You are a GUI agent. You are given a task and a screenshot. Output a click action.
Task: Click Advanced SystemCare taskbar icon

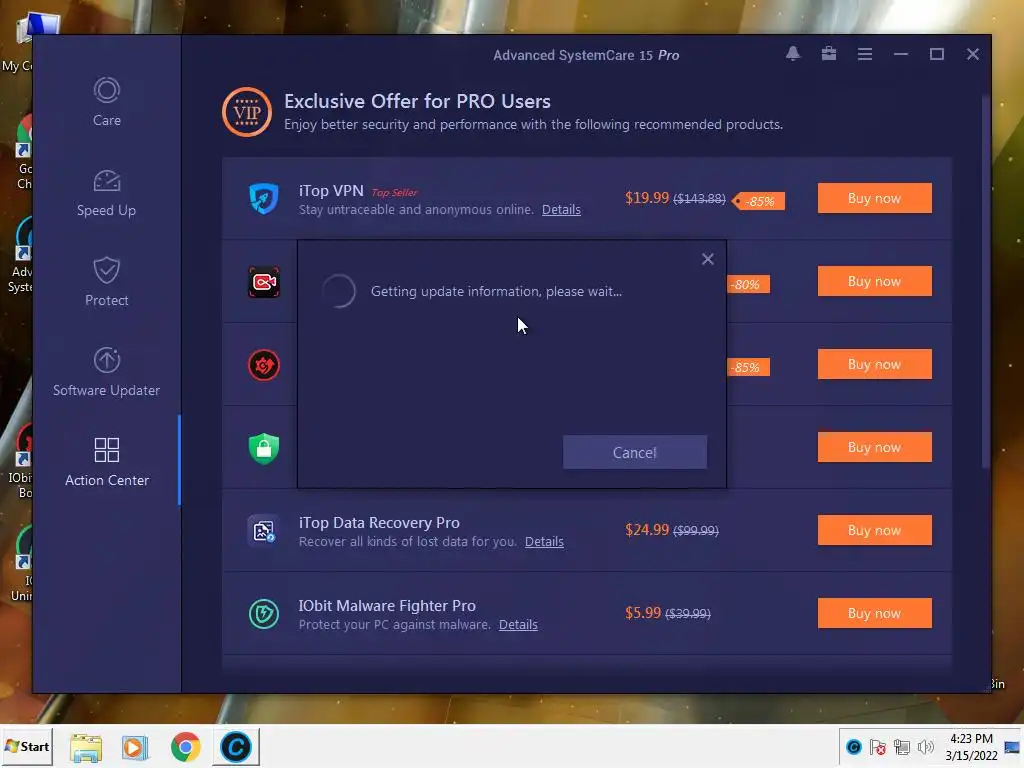click(236, 747)
